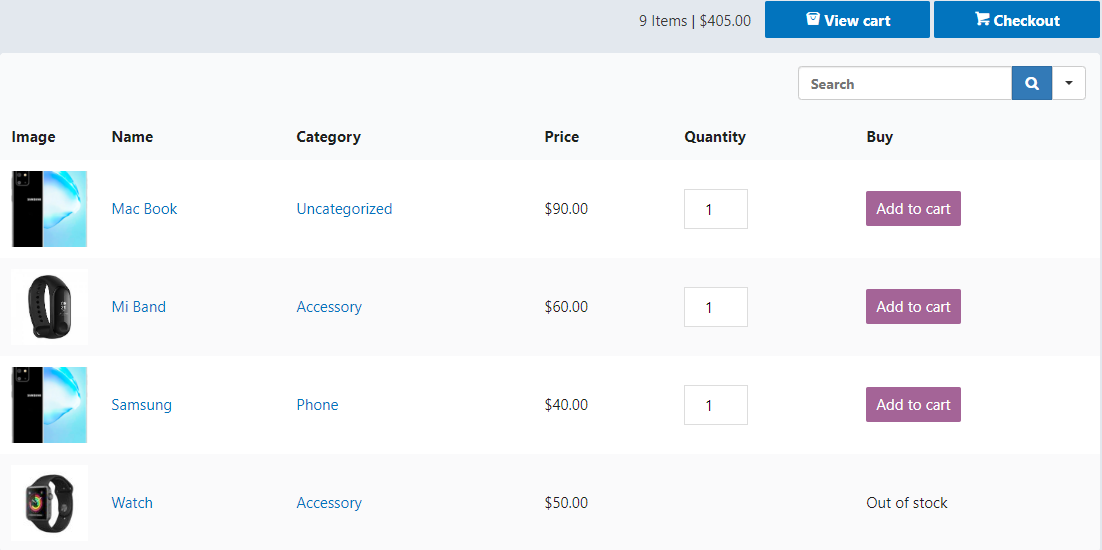Click the Uncategorized category link
The image size is (1102, 550).
(x=344, y=209)
